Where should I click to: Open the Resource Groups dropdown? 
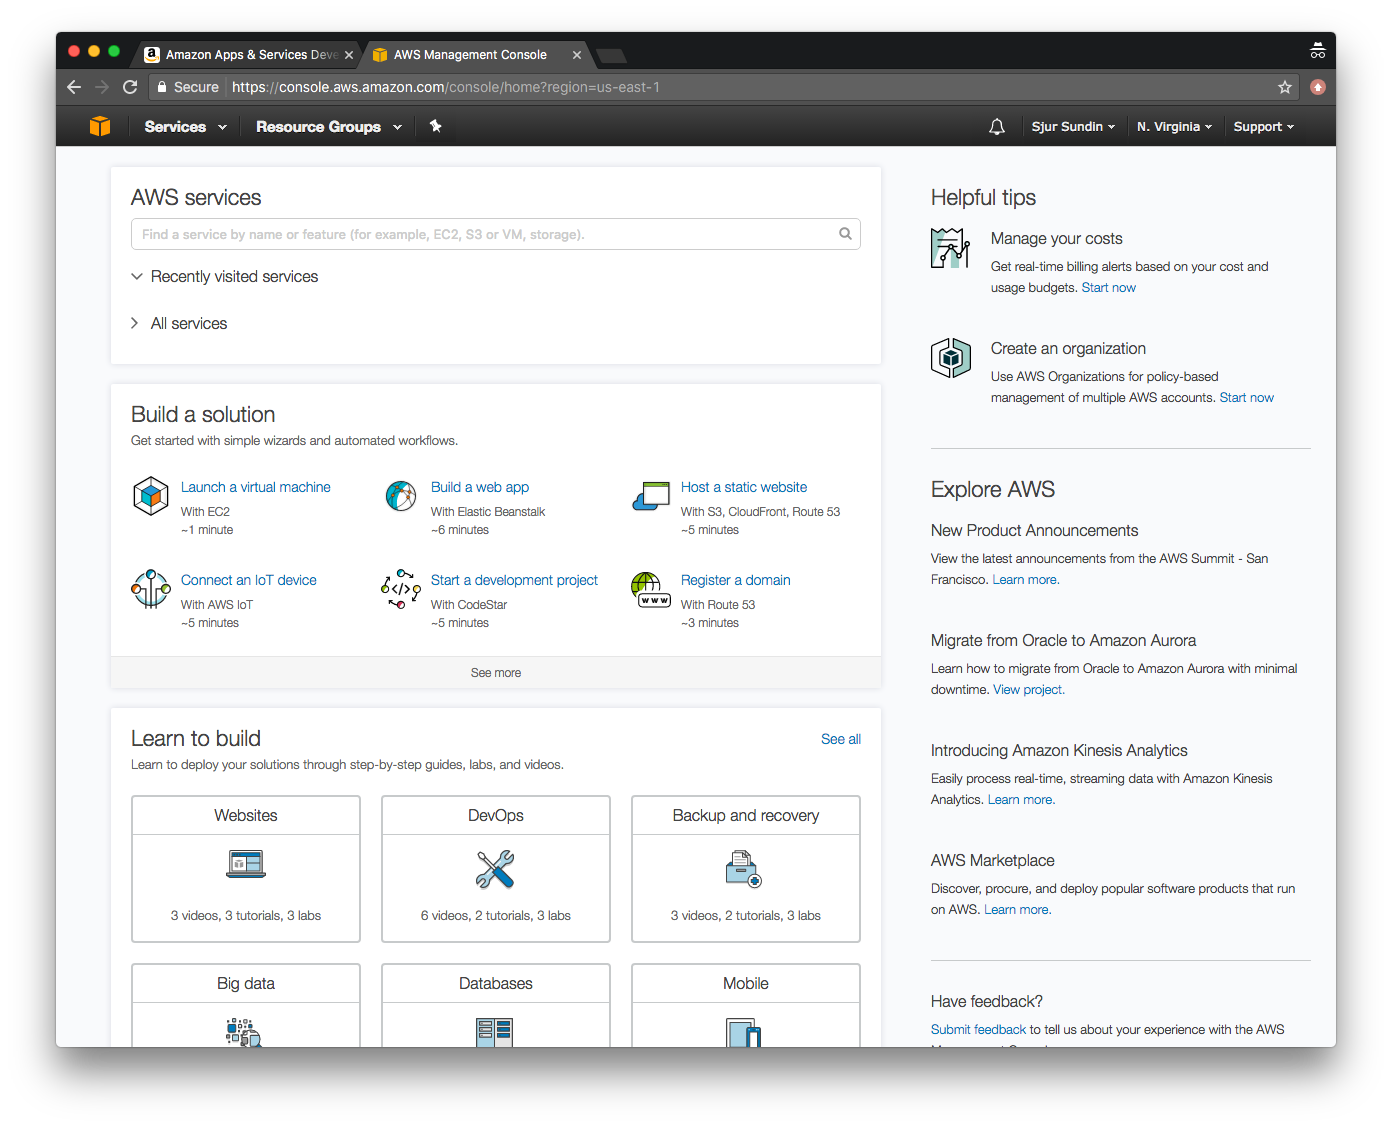click(x=329, y=127)
